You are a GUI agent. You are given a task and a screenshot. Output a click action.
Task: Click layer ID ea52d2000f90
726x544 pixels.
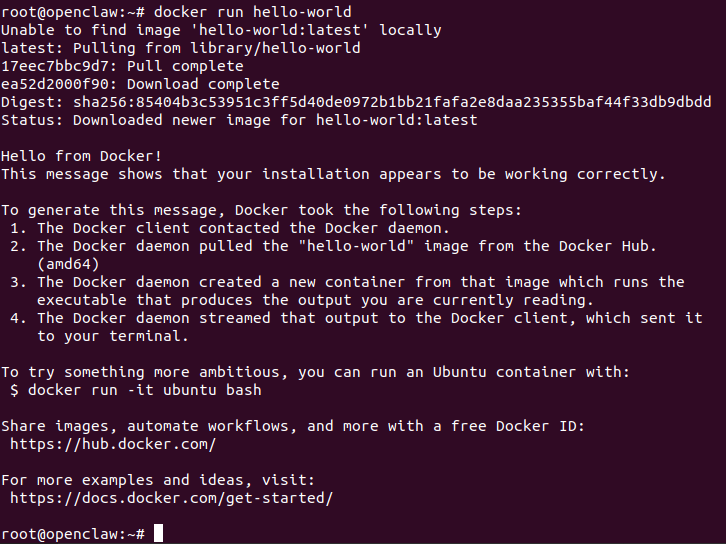coord(53,84)
